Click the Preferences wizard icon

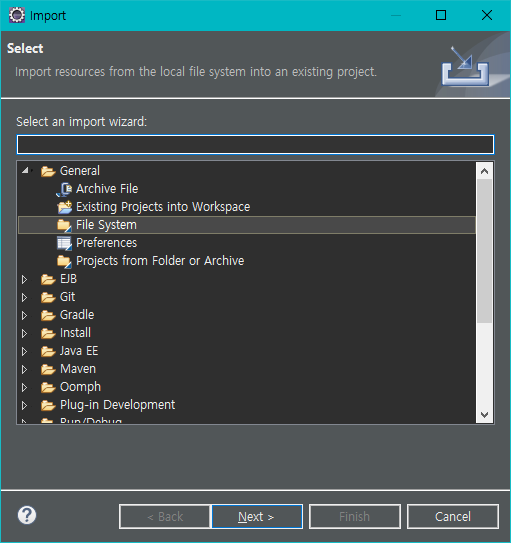pyautogui.click(x=64, y=243)
